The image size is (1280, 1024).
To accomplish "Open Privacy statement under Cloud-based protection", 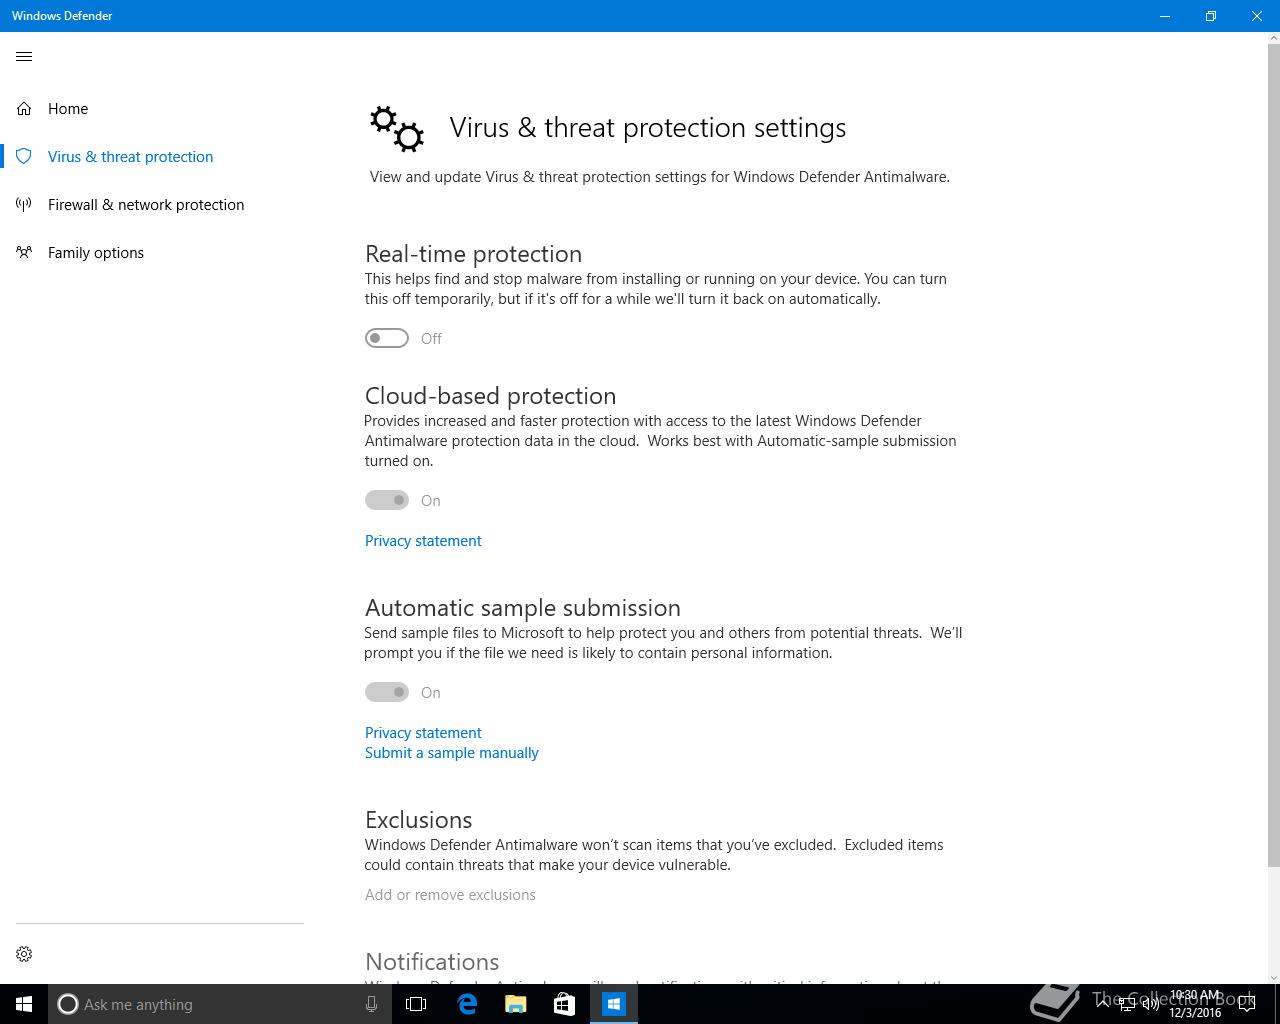I will 423,540.
